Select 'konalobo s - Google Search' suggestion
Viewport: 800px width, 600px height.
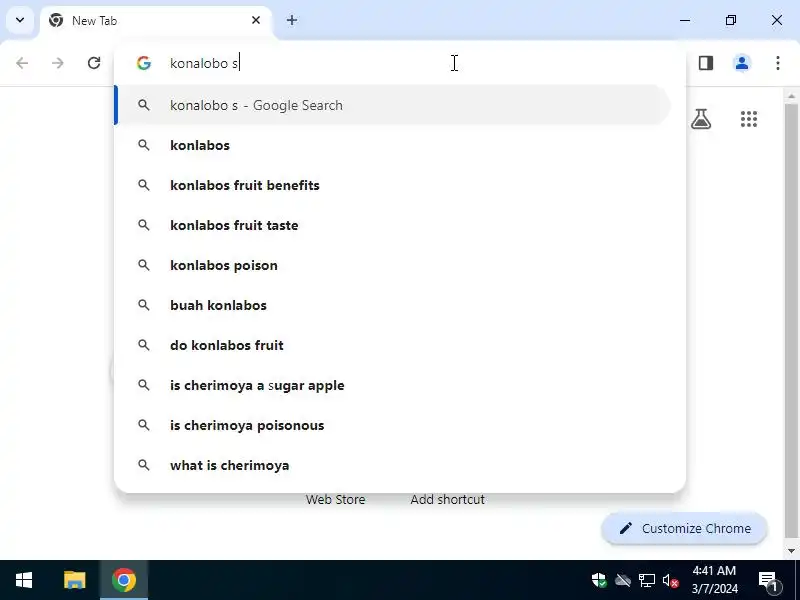[393, 105]
